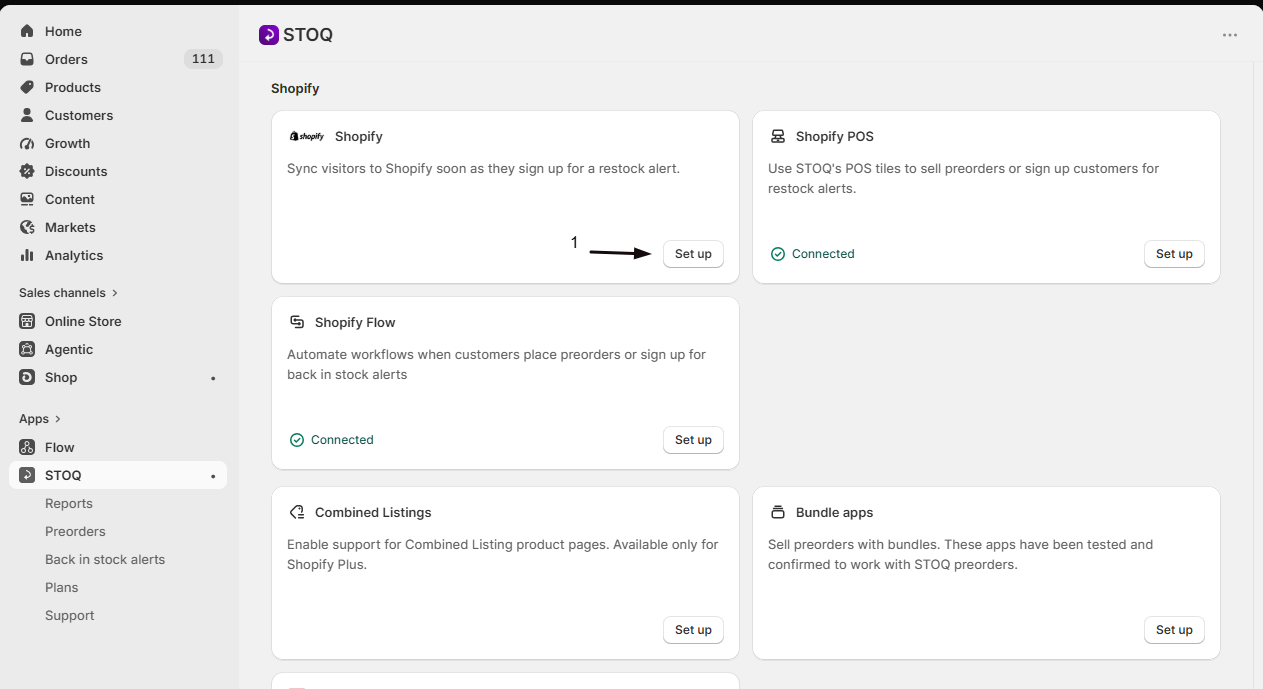
Task: Click the Shopify POS card icon
Action: (x=778, y=136)
